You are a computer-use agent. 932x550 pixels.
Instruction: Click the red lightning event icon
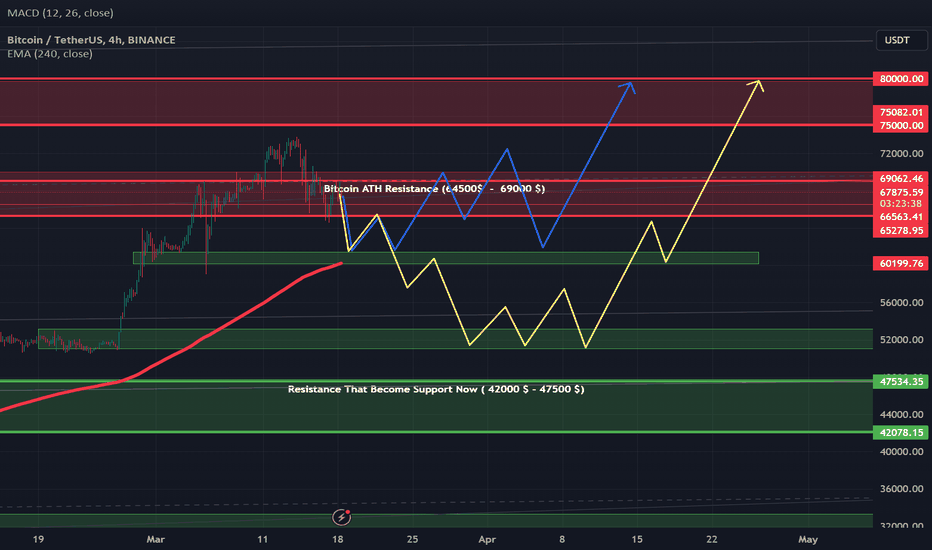343,517
